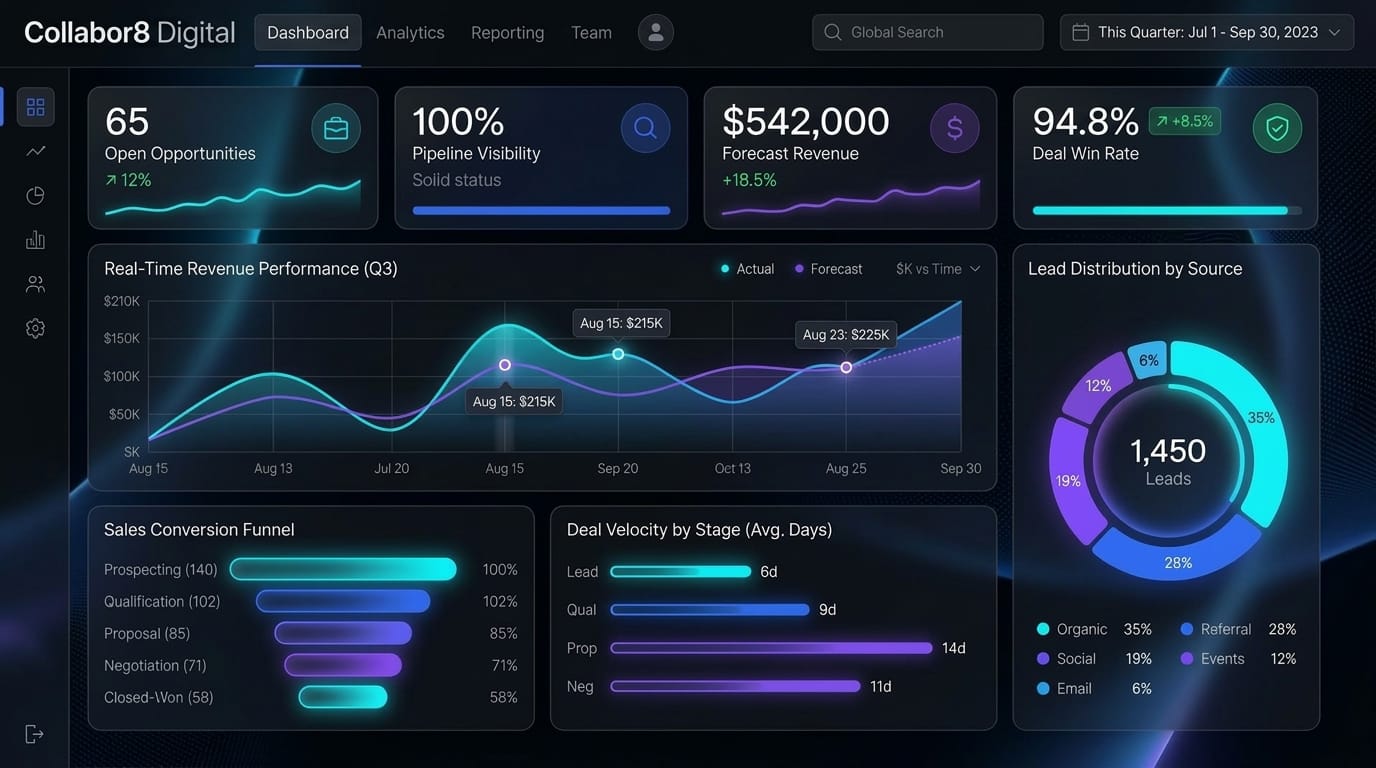This screenshot has width=1376, height=768.
Task: Click the shield check icon on Win Rate card
Action: pos(1277,128)
